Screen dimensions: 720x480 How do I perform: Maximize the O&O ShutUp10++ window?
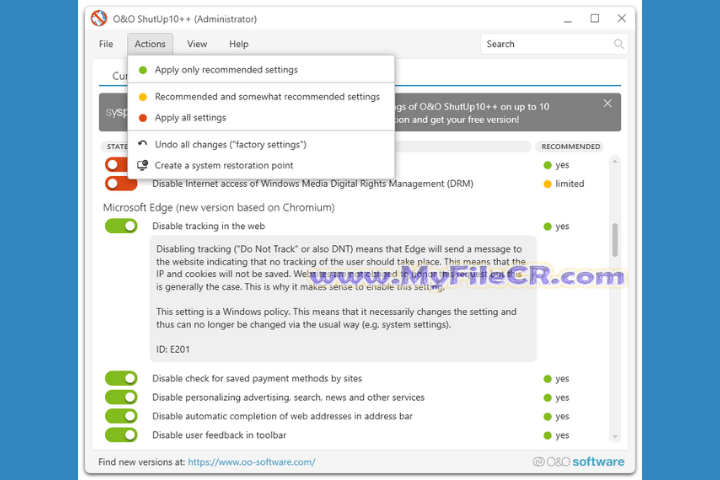click(595, 18)
